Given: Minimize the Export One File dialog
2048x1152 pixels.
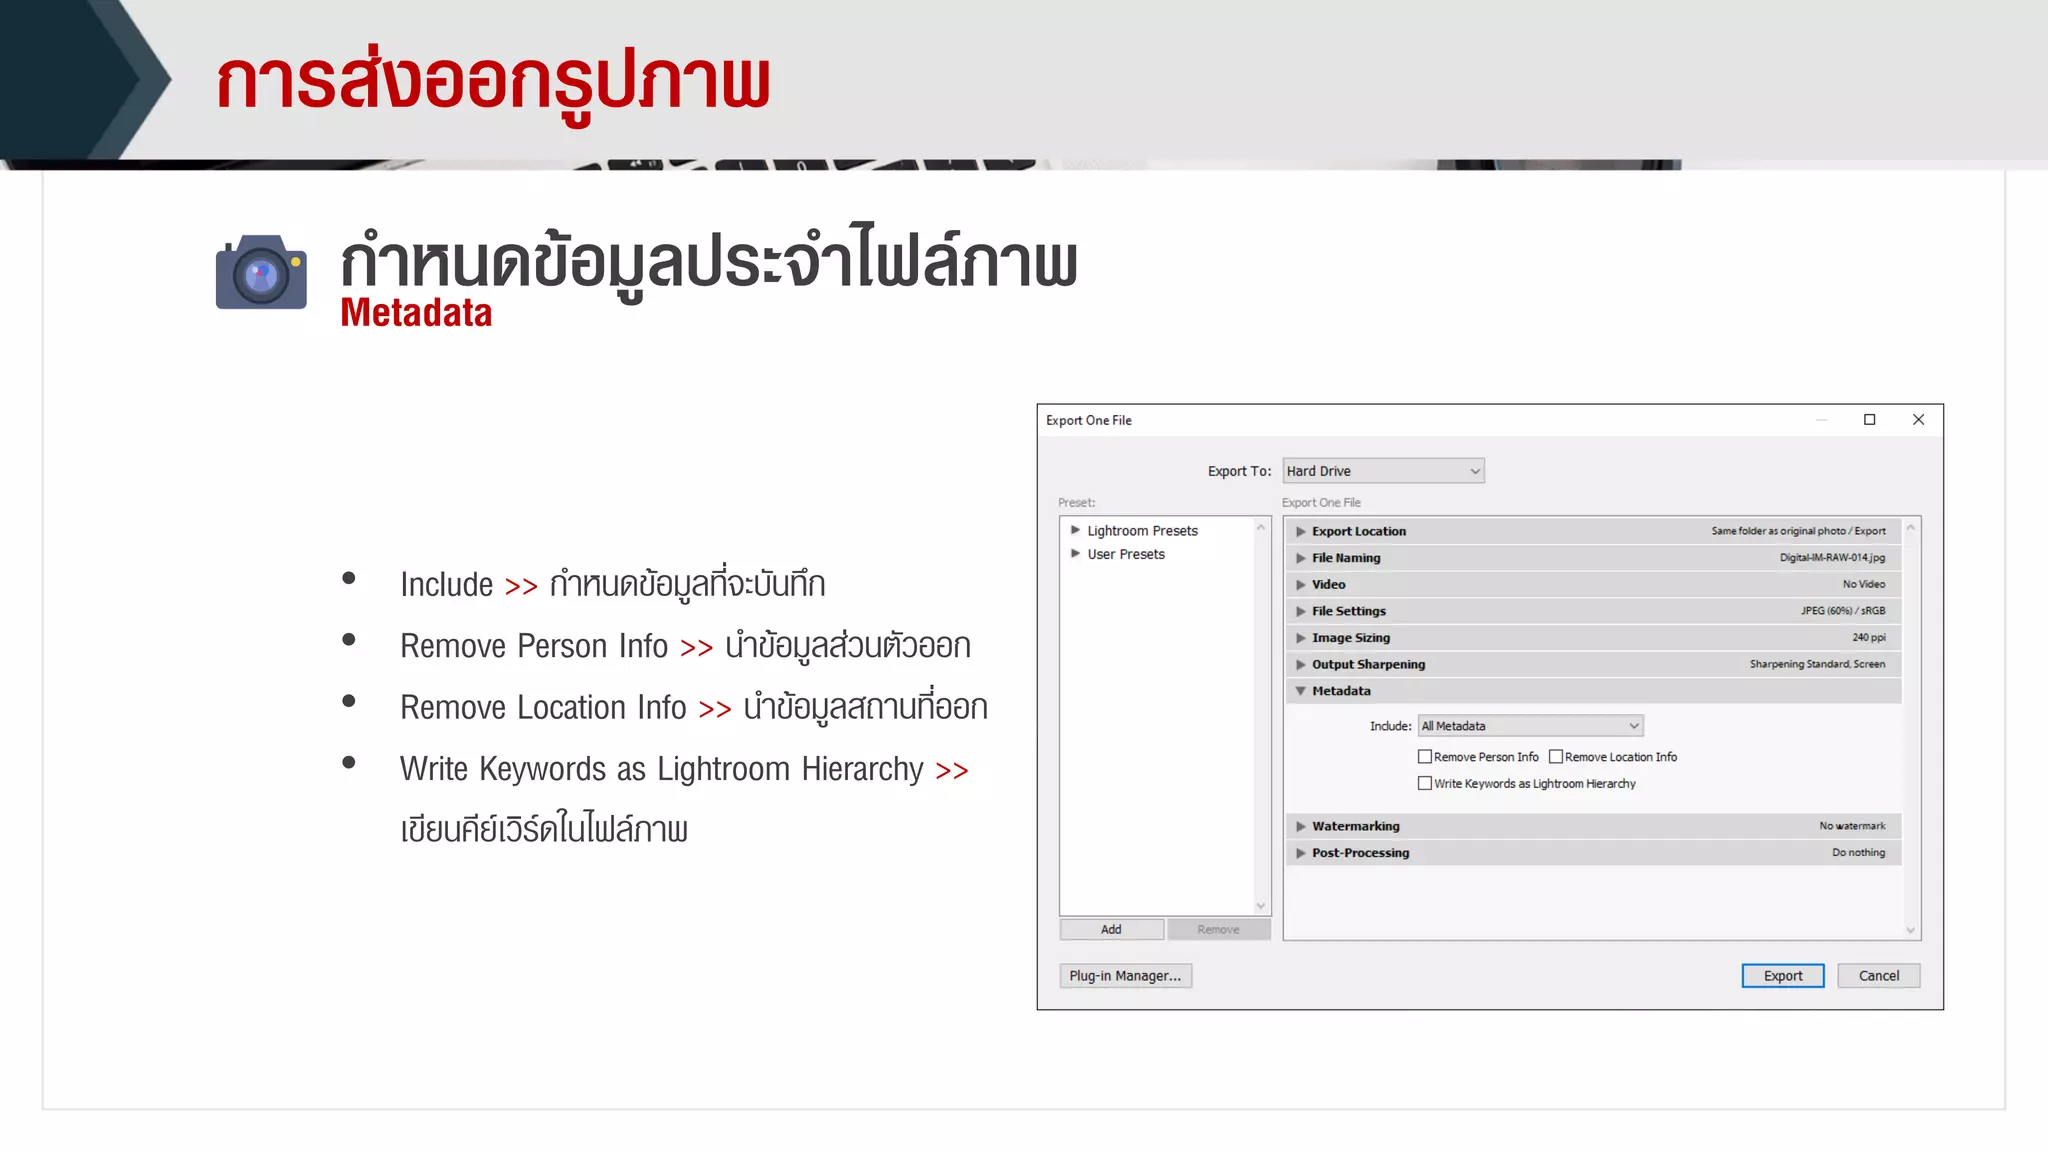Looking at the screenshot, I should coord(1821,420).
